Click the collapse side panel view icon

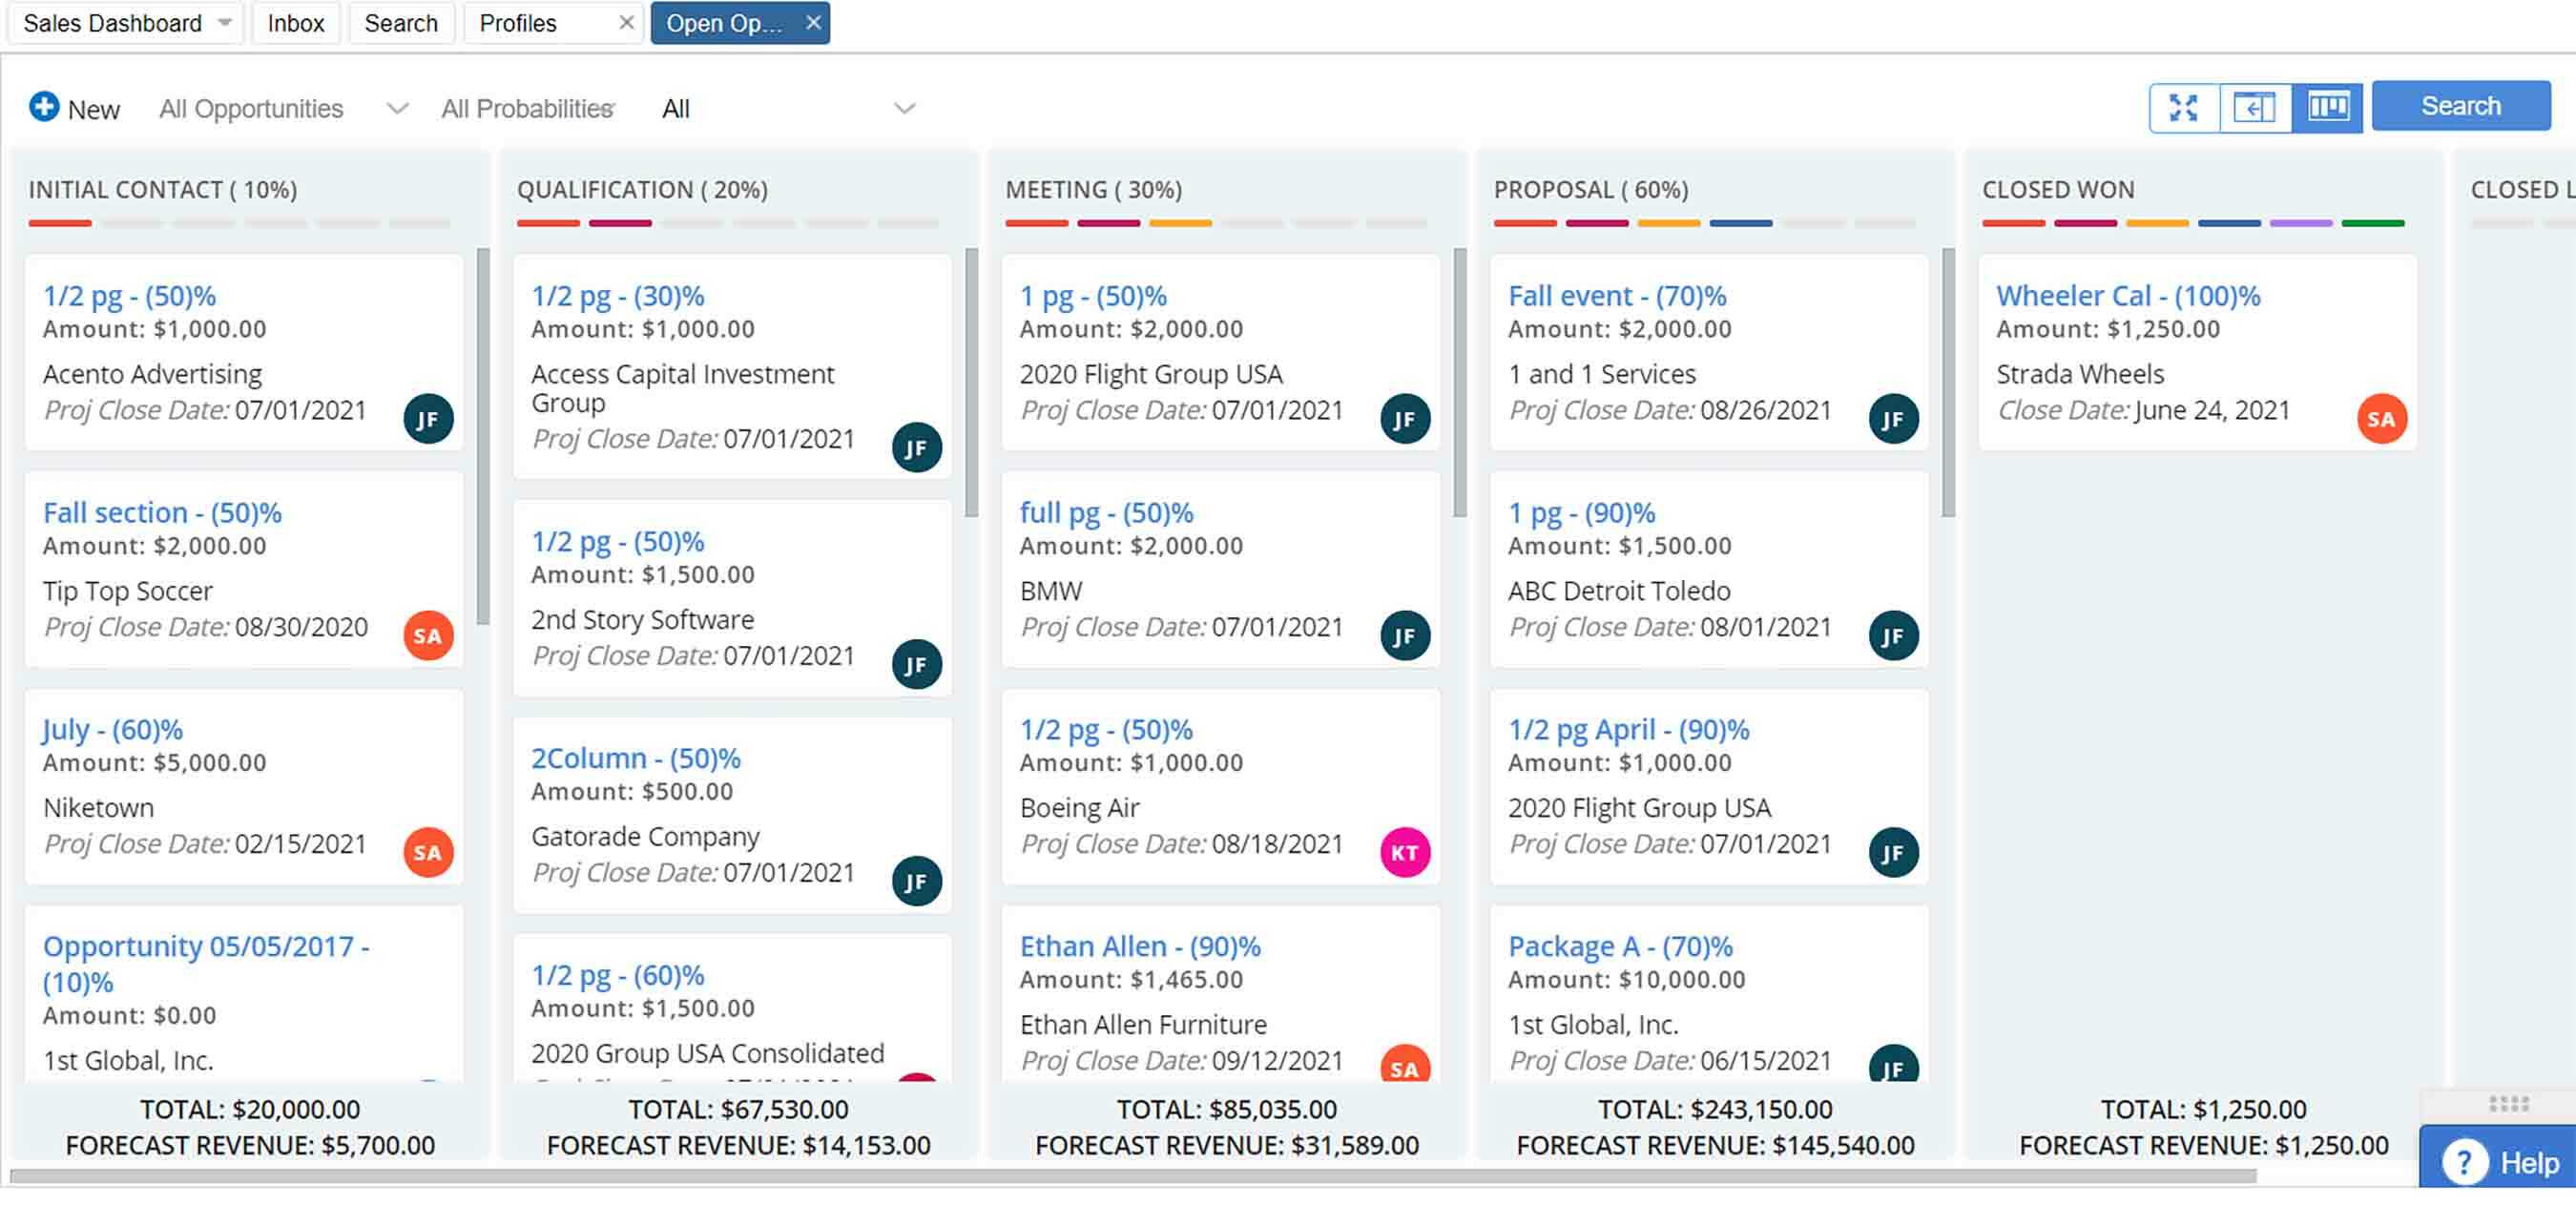pos(2254,107)
